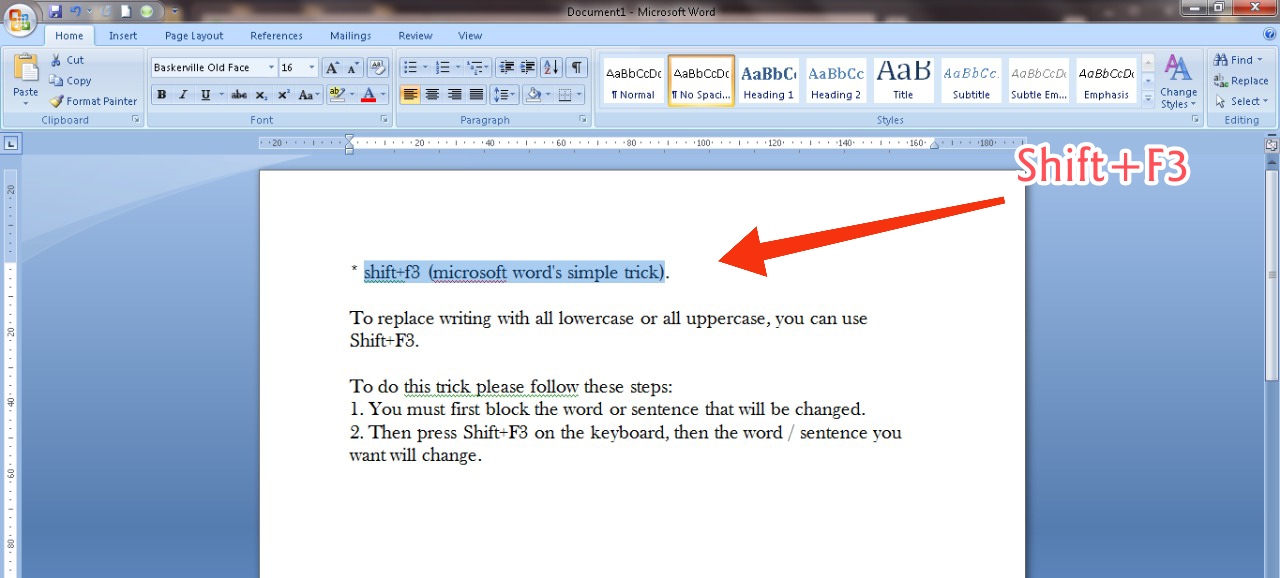Apply the Emphasis style

pyautogui.click(x=1106, y=80)
